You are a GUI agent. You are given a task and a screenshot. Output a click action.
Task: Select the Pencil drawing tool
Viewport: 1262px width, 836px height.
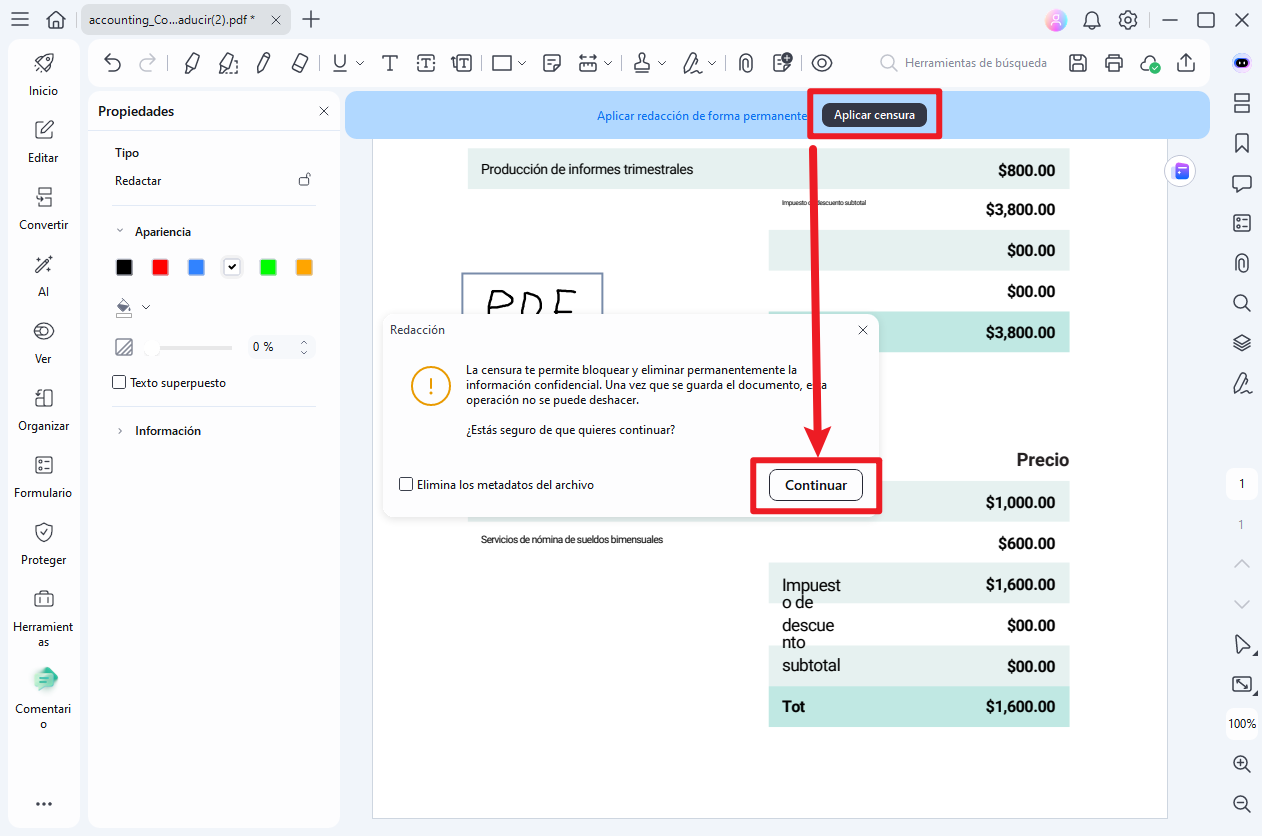263,62
